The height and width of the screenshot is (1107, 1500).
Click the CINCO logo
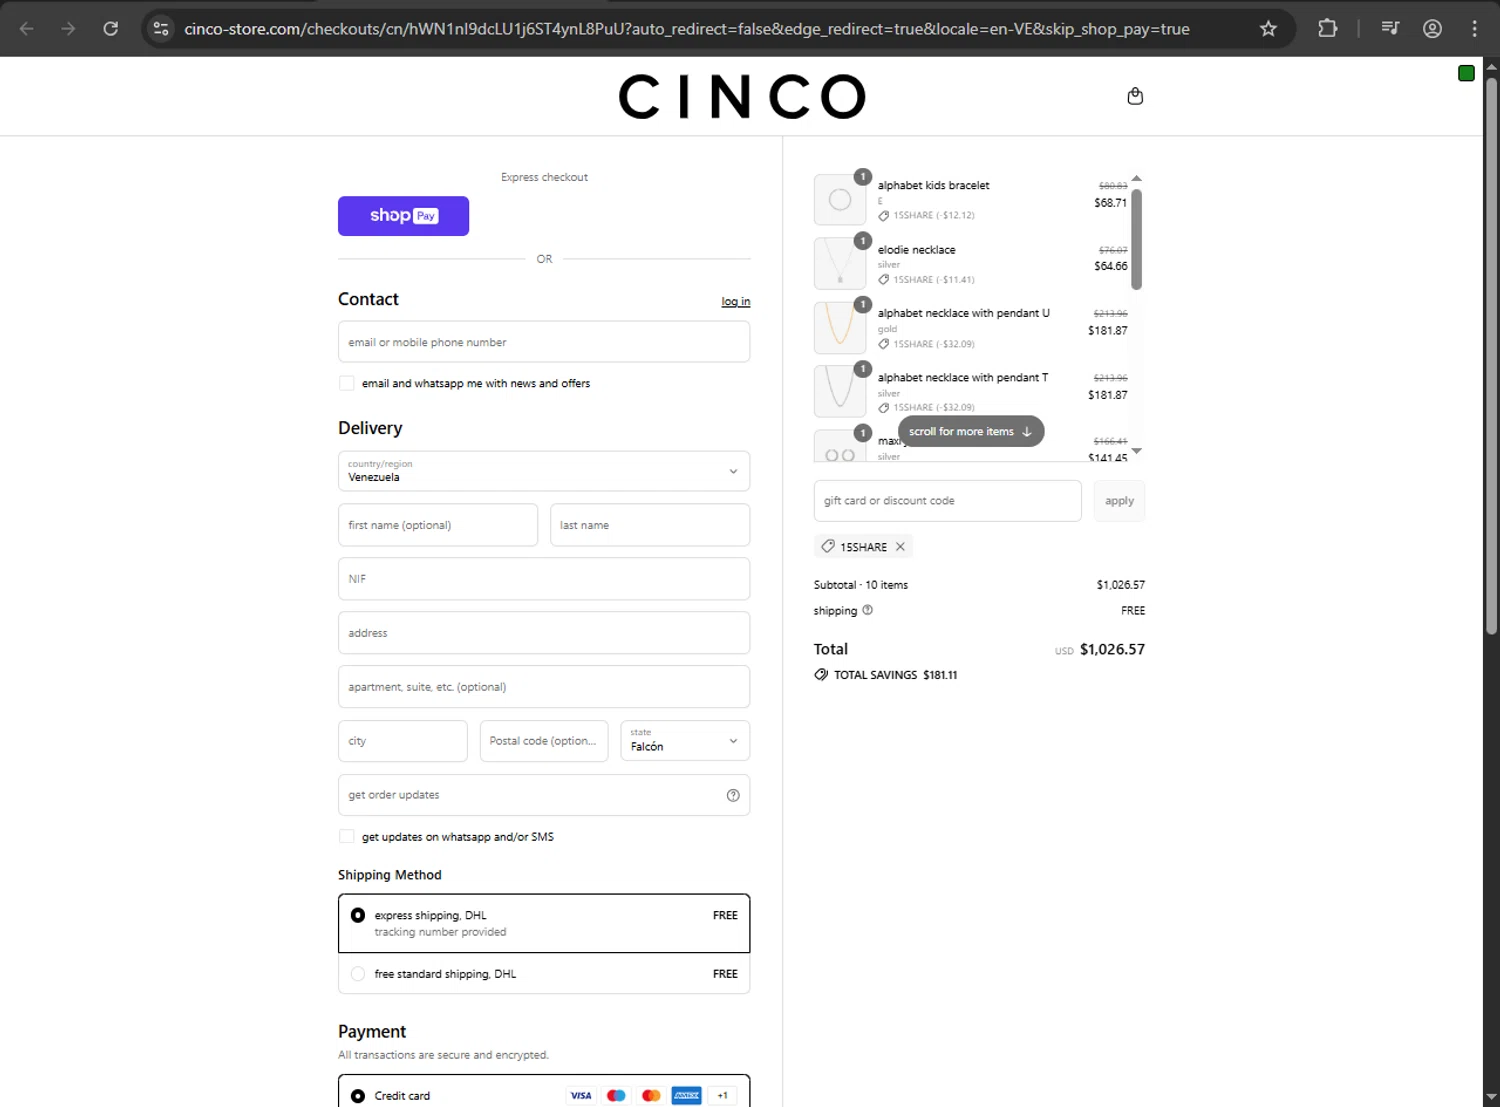coord(742,97)
